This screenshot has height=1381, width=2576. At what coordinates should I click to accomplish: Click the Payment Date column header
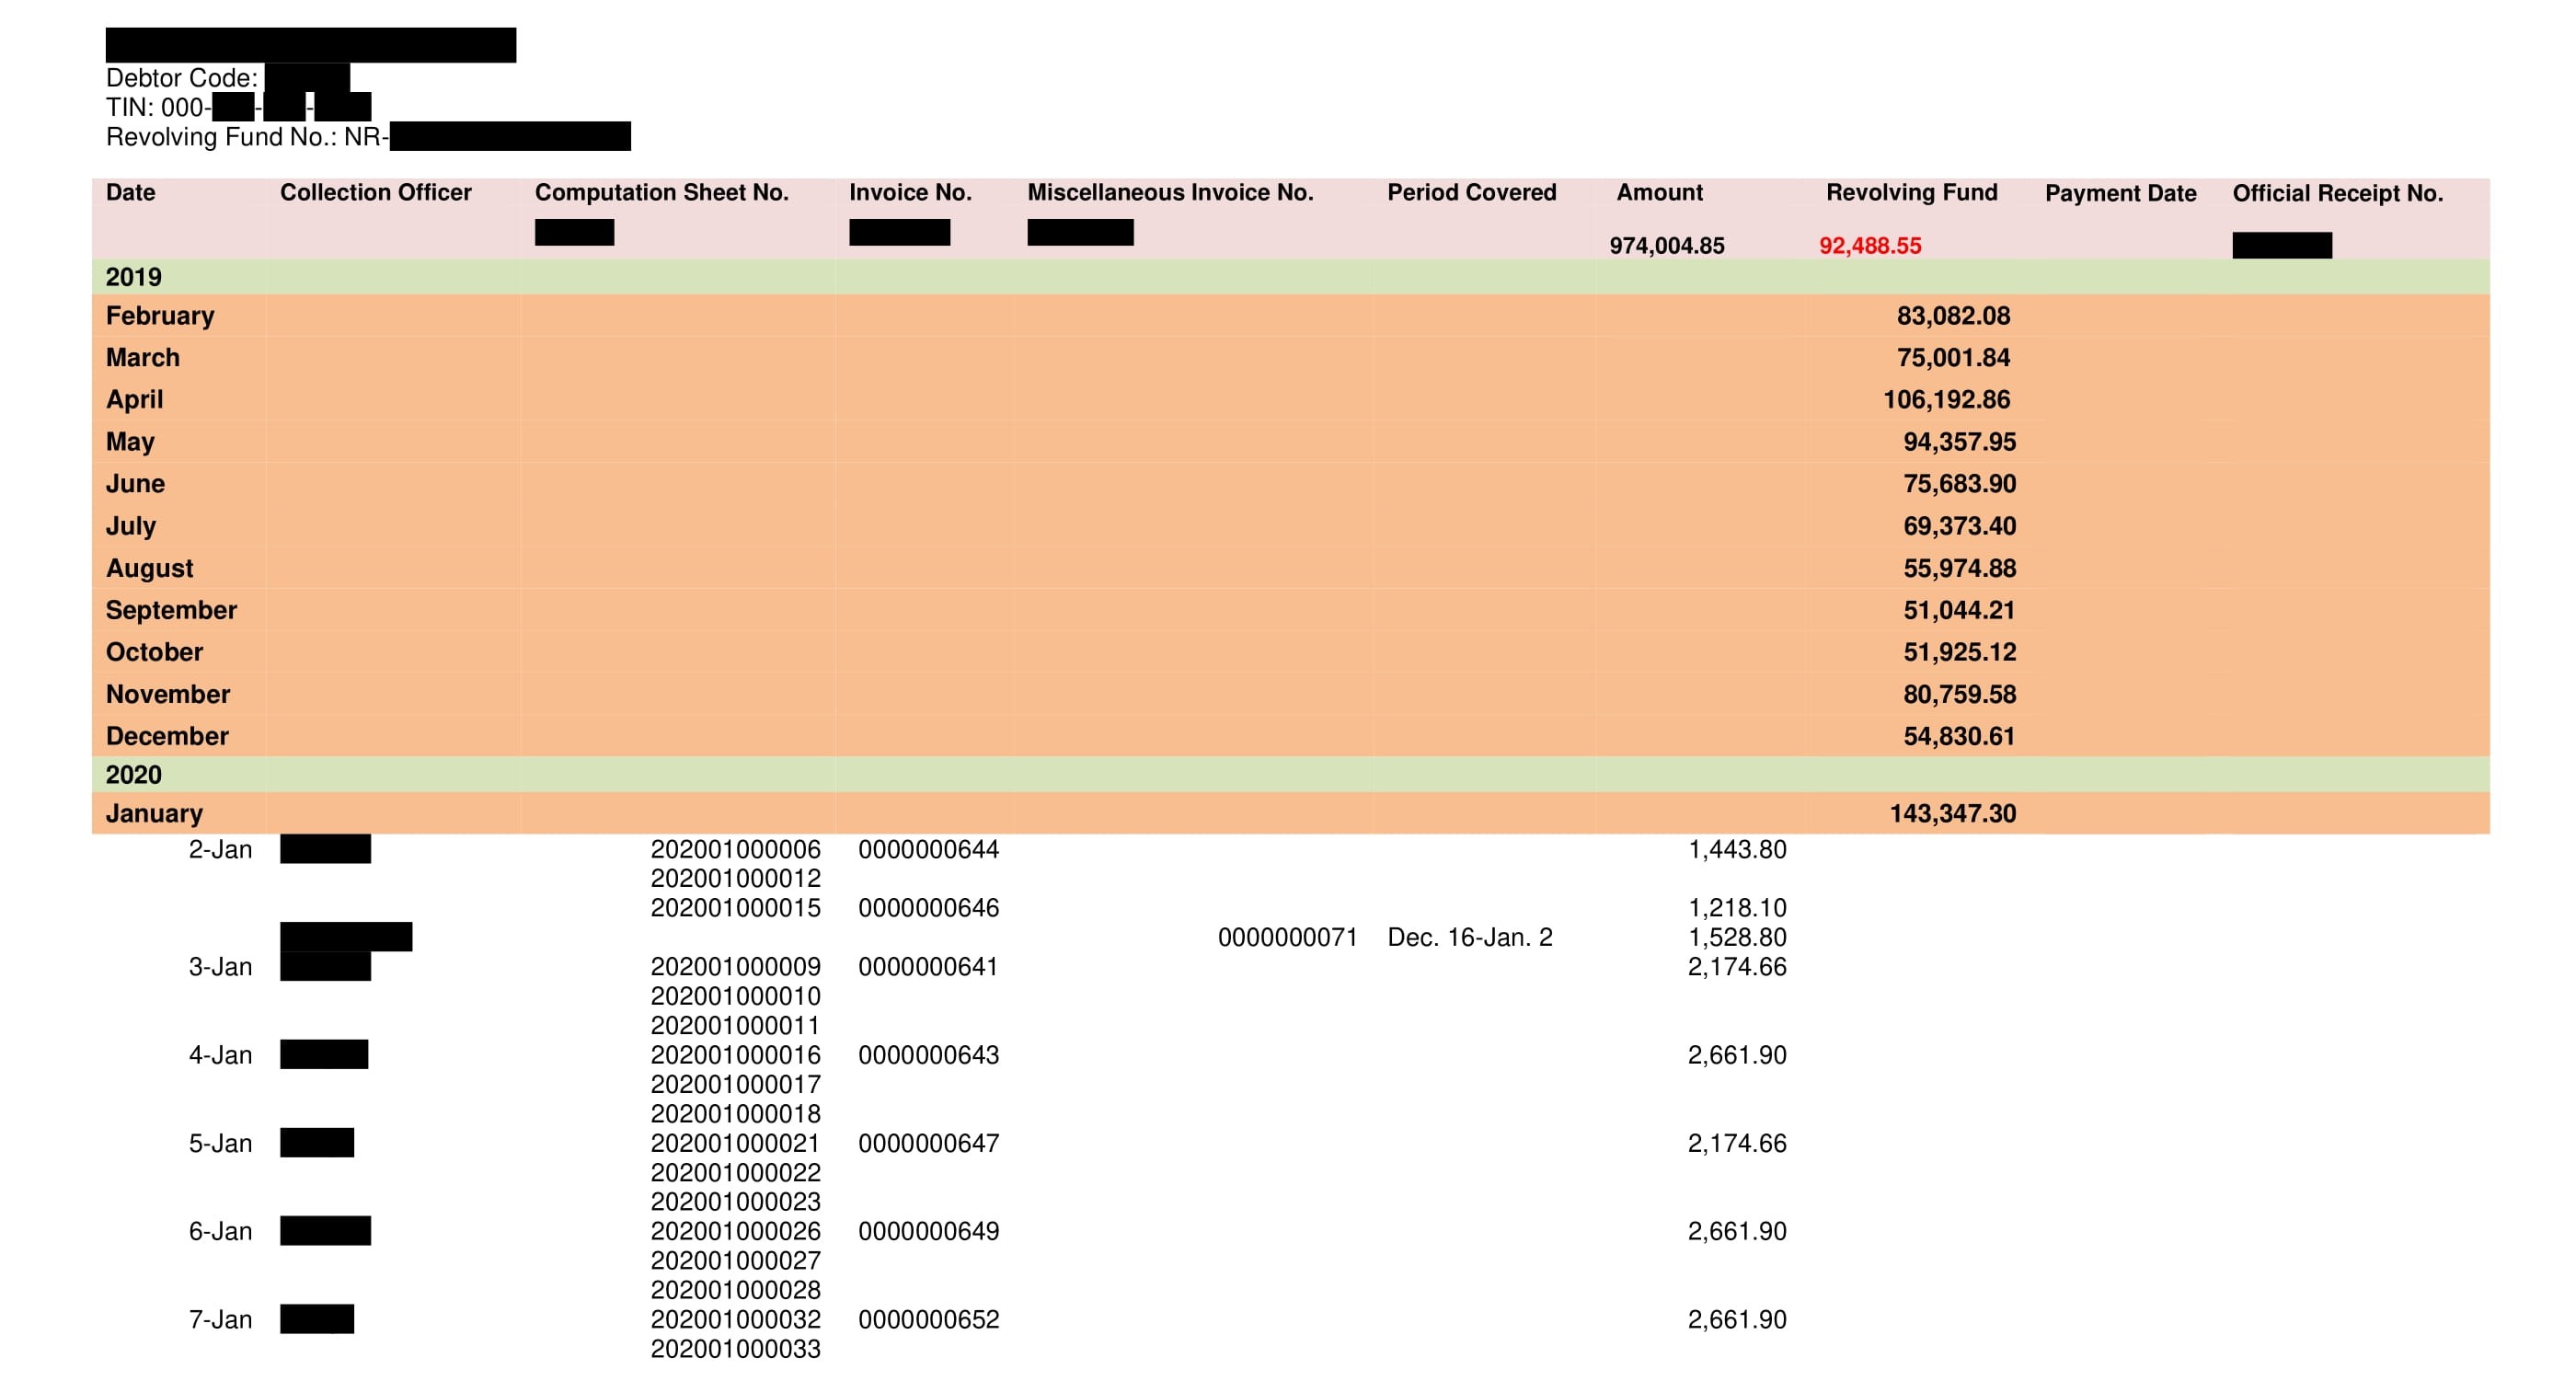pos(2120,193)
